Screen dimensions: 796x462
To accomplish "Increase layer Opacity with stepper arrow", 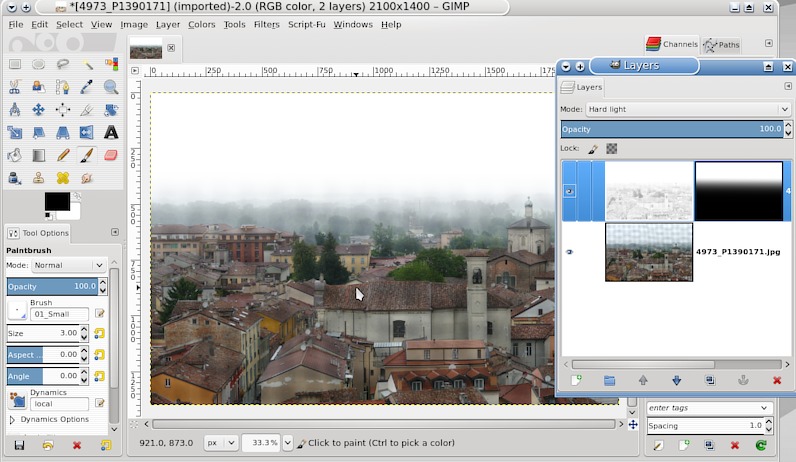I will click(788, 125).
